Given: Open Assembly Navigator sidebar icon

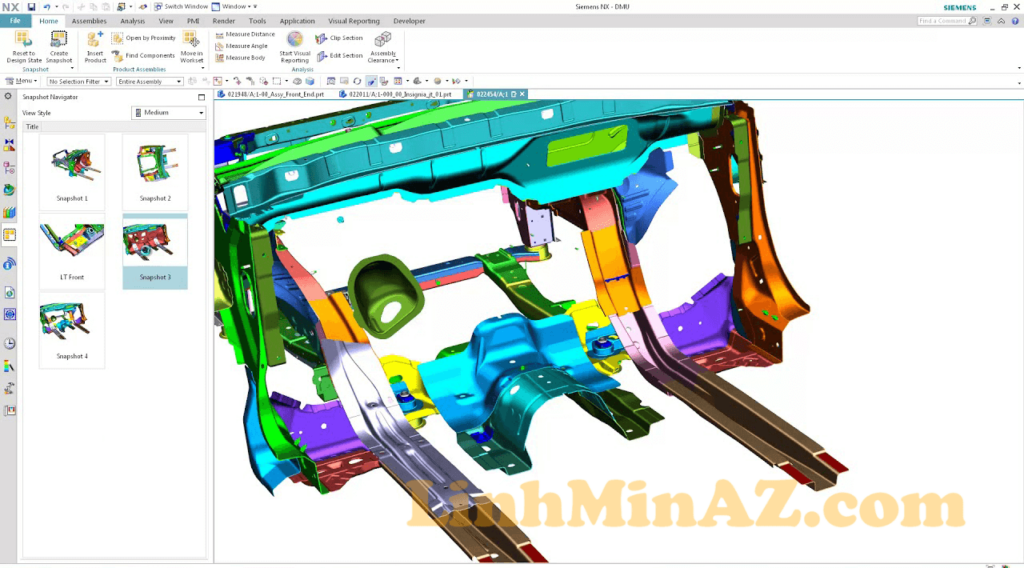Looking at the screenshot, I should tap(9, 123).
